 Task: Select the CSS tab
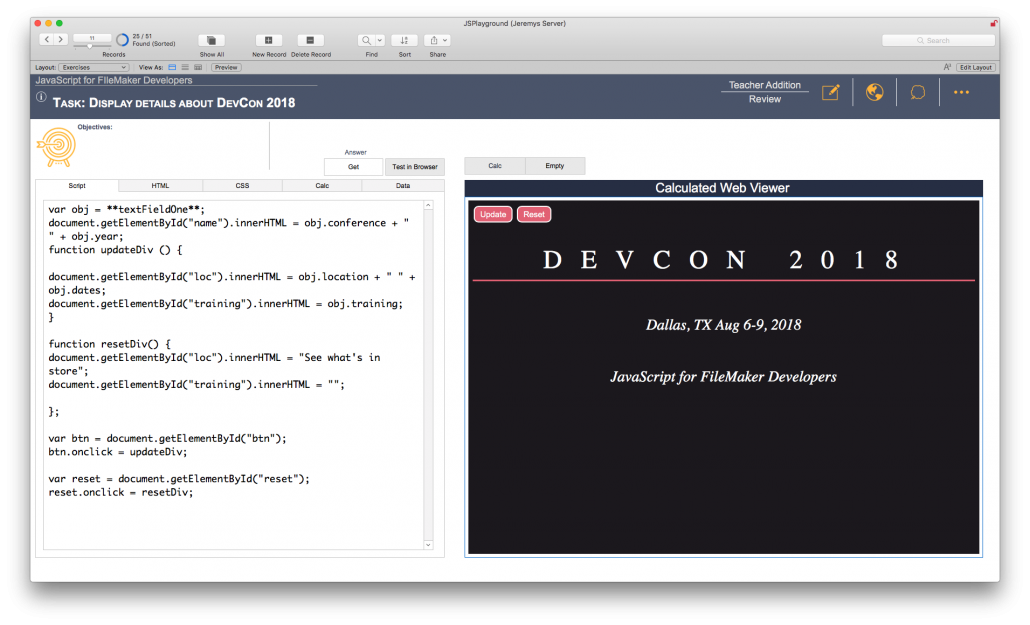click(240, 185)
